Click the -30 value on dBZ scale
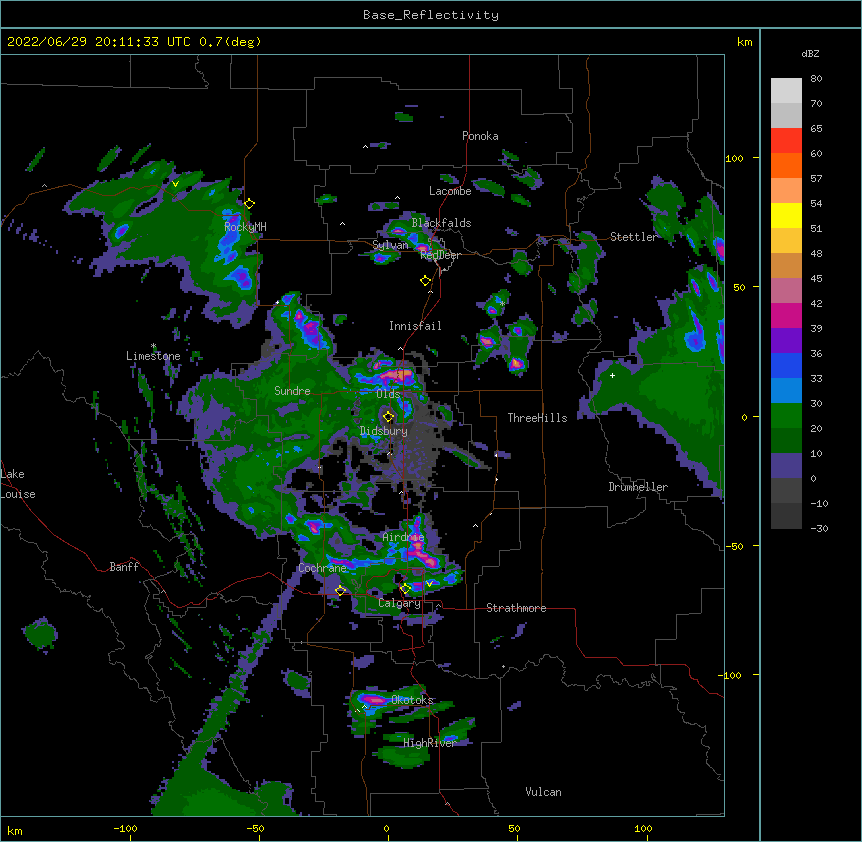Screen dimensions: 862x842 click(x=819, y=528)
